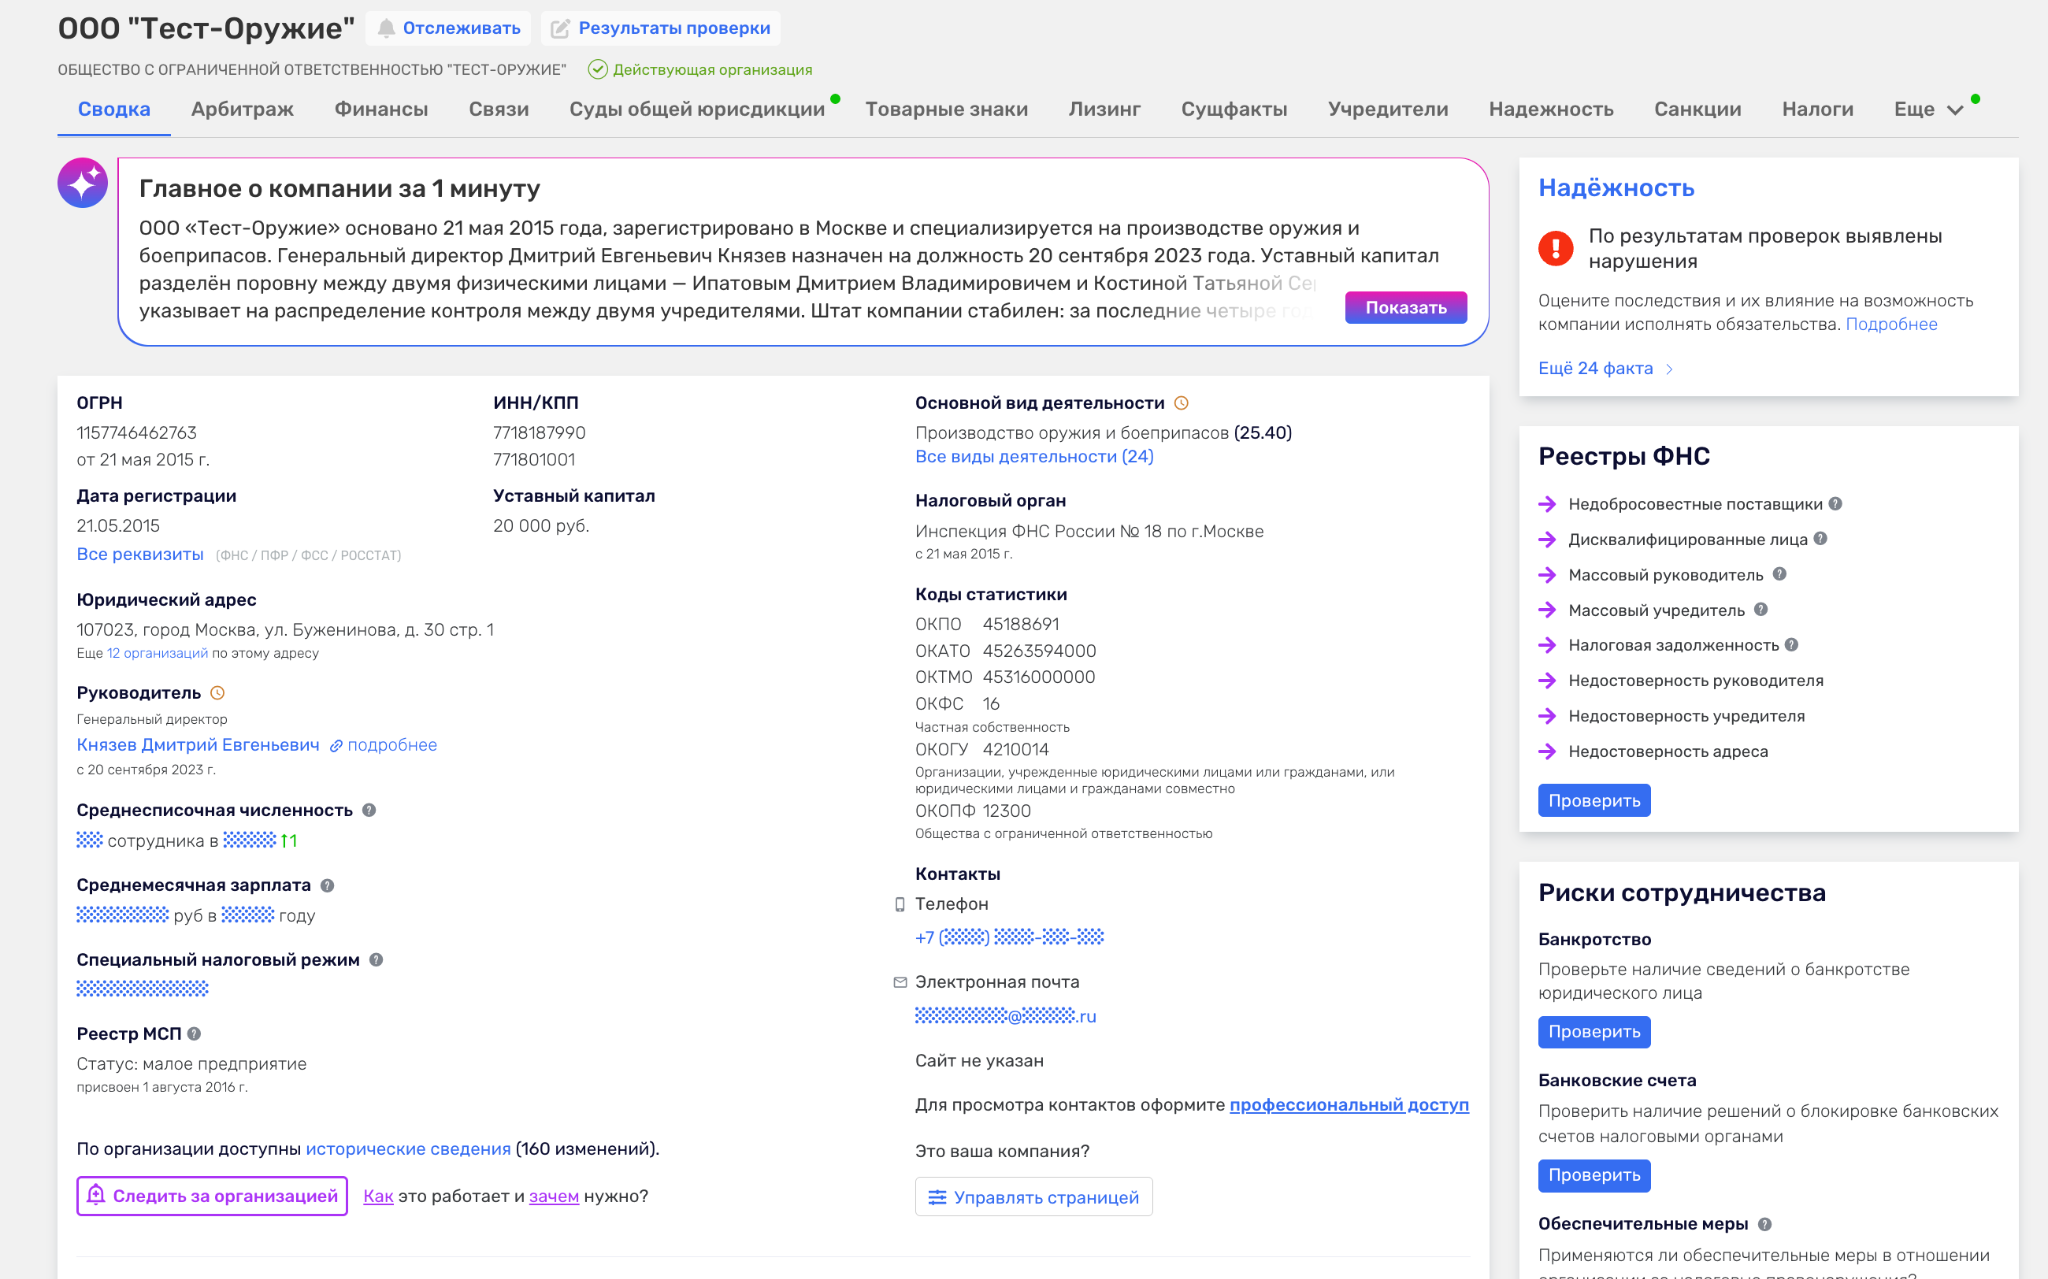Open 12 организаций link

[x=157, y=653]
